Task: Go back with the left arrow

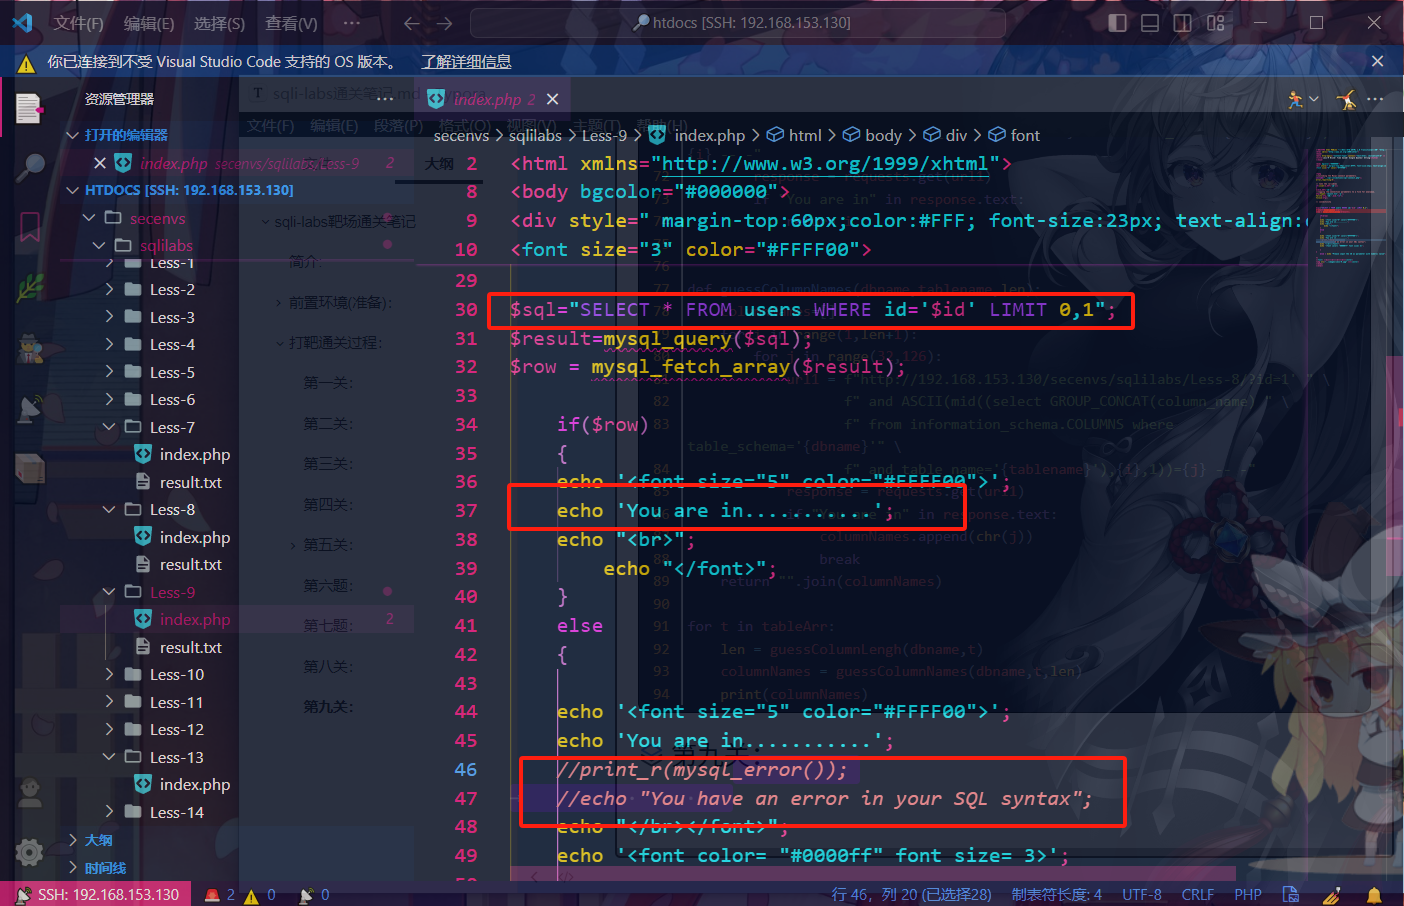Action: (x=411, y=23)
